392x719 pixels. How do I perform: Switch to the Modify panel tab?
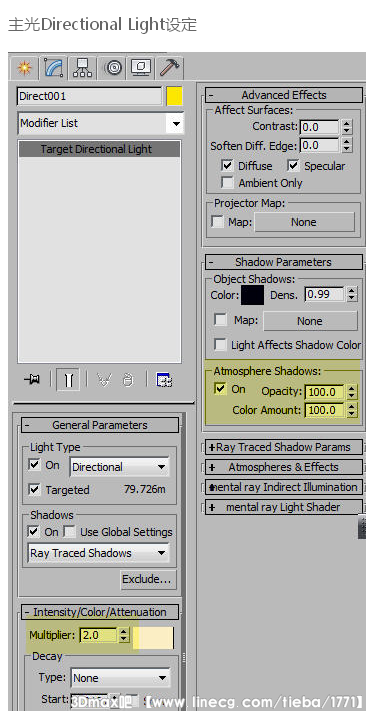coord(54,68)
